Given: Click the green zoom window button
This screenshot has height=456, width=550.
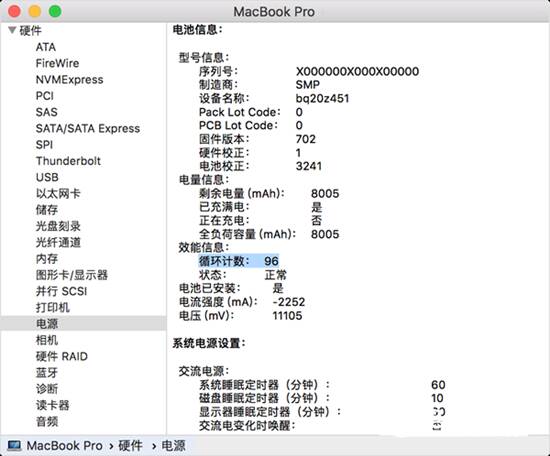Looking at the screenshot, I should [x=55, y=11].
